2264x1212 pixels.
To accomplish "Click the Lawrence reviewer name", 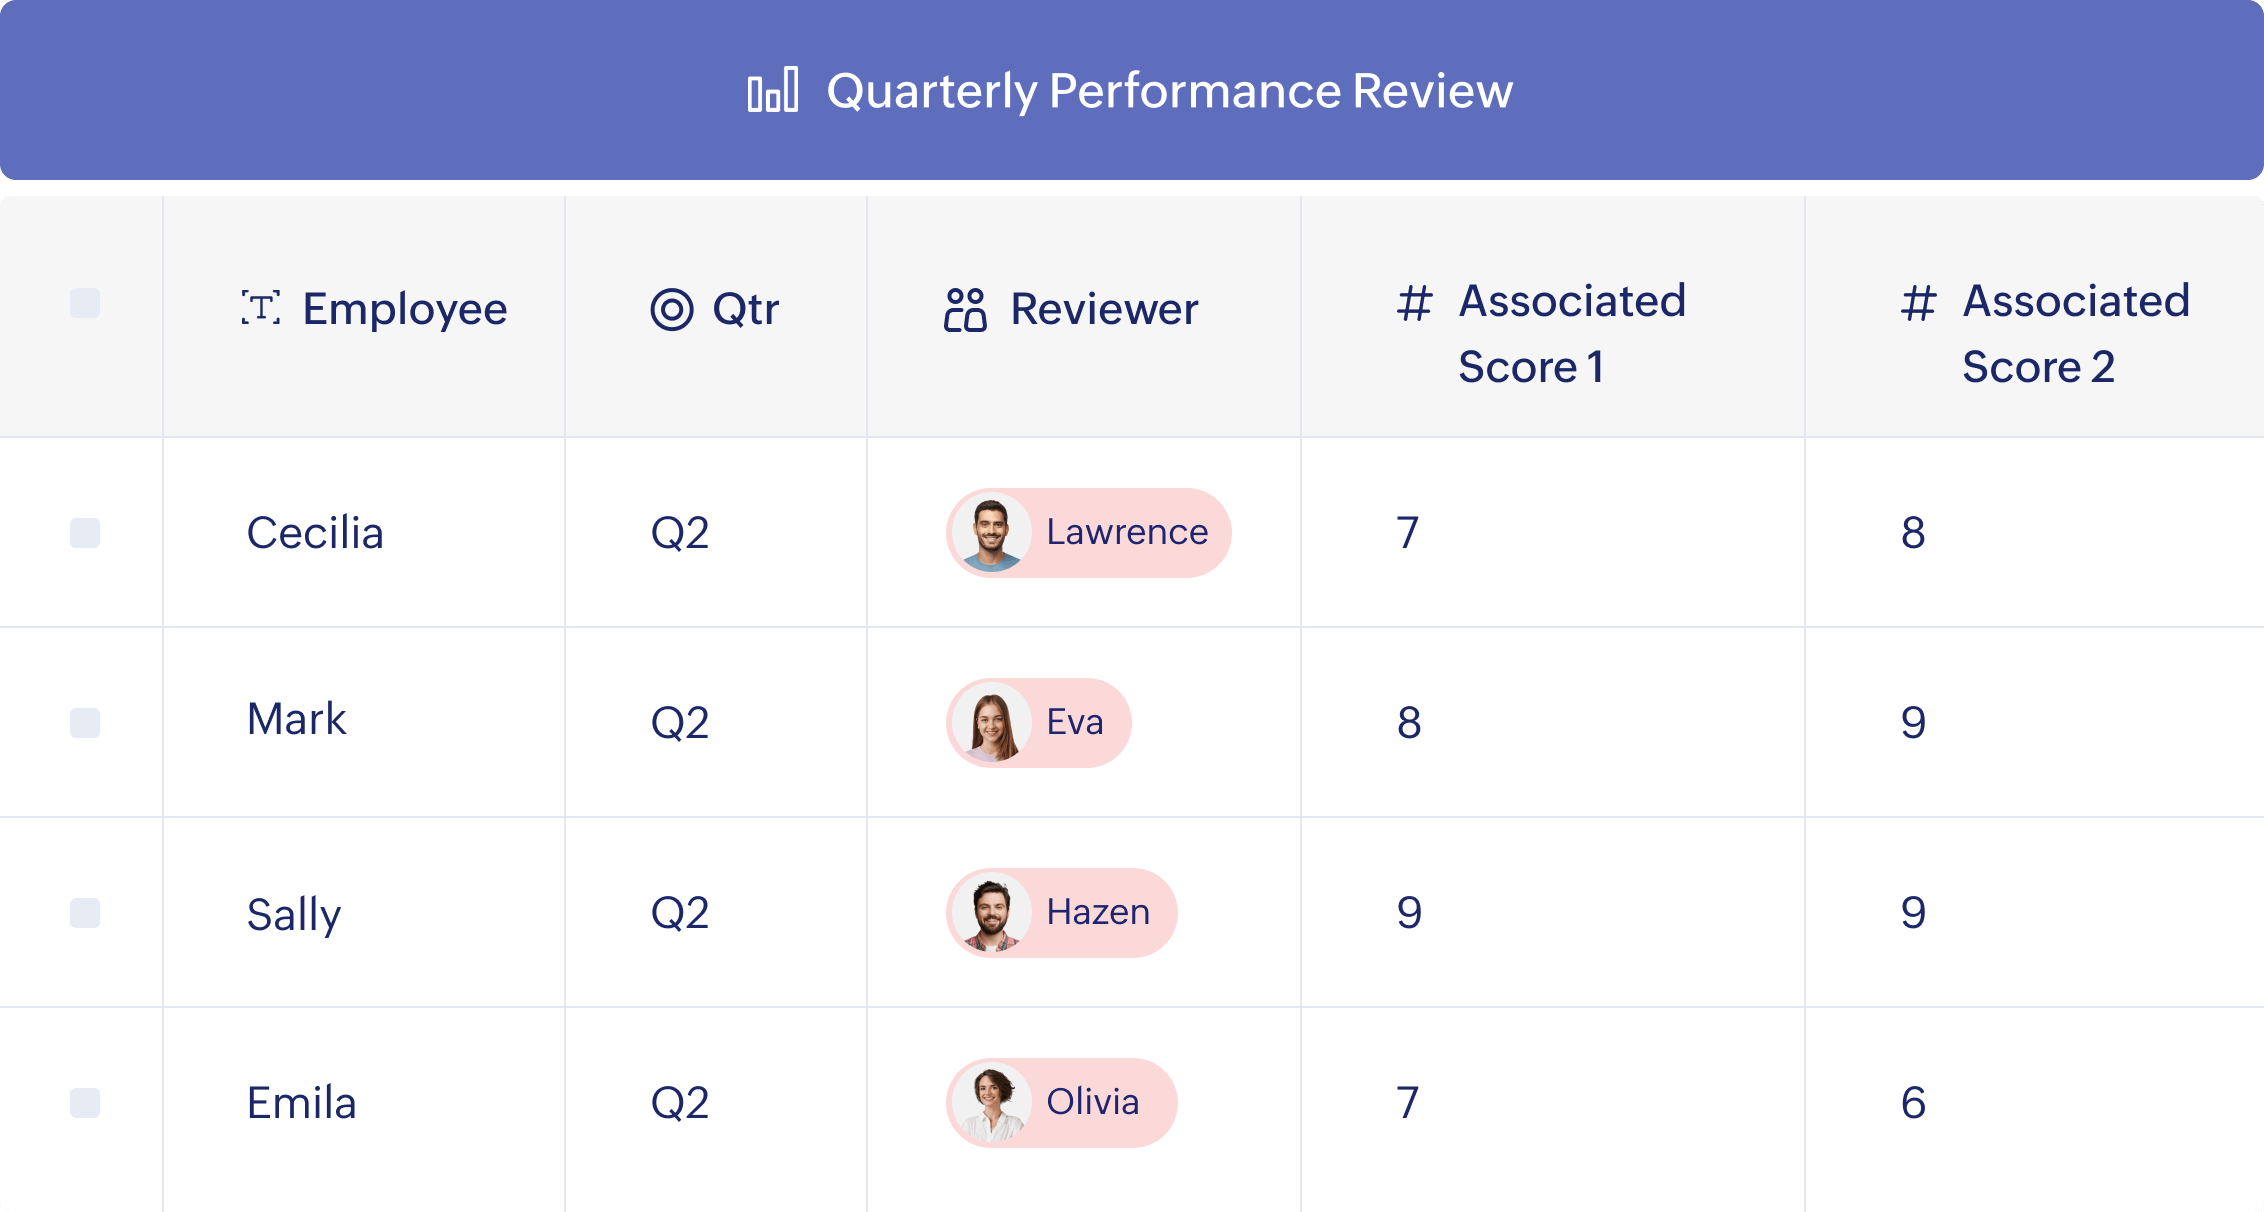I will pyautogui.click(x=1127, y=532).
